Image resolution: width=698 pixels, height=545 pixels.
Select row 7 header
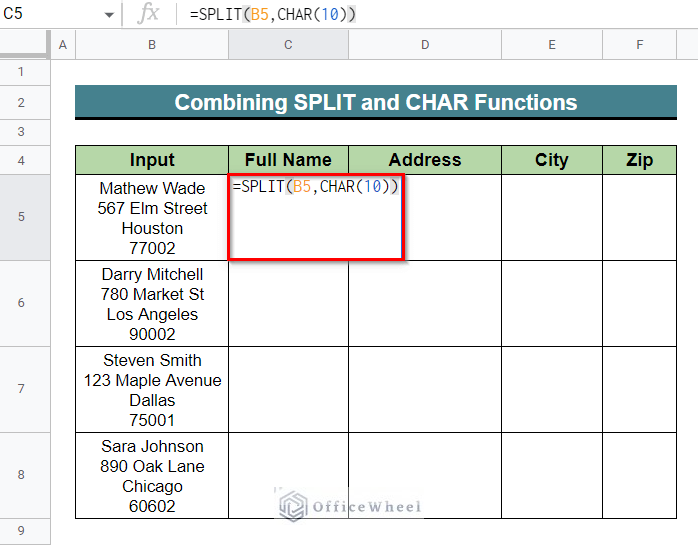click(25, 389)
